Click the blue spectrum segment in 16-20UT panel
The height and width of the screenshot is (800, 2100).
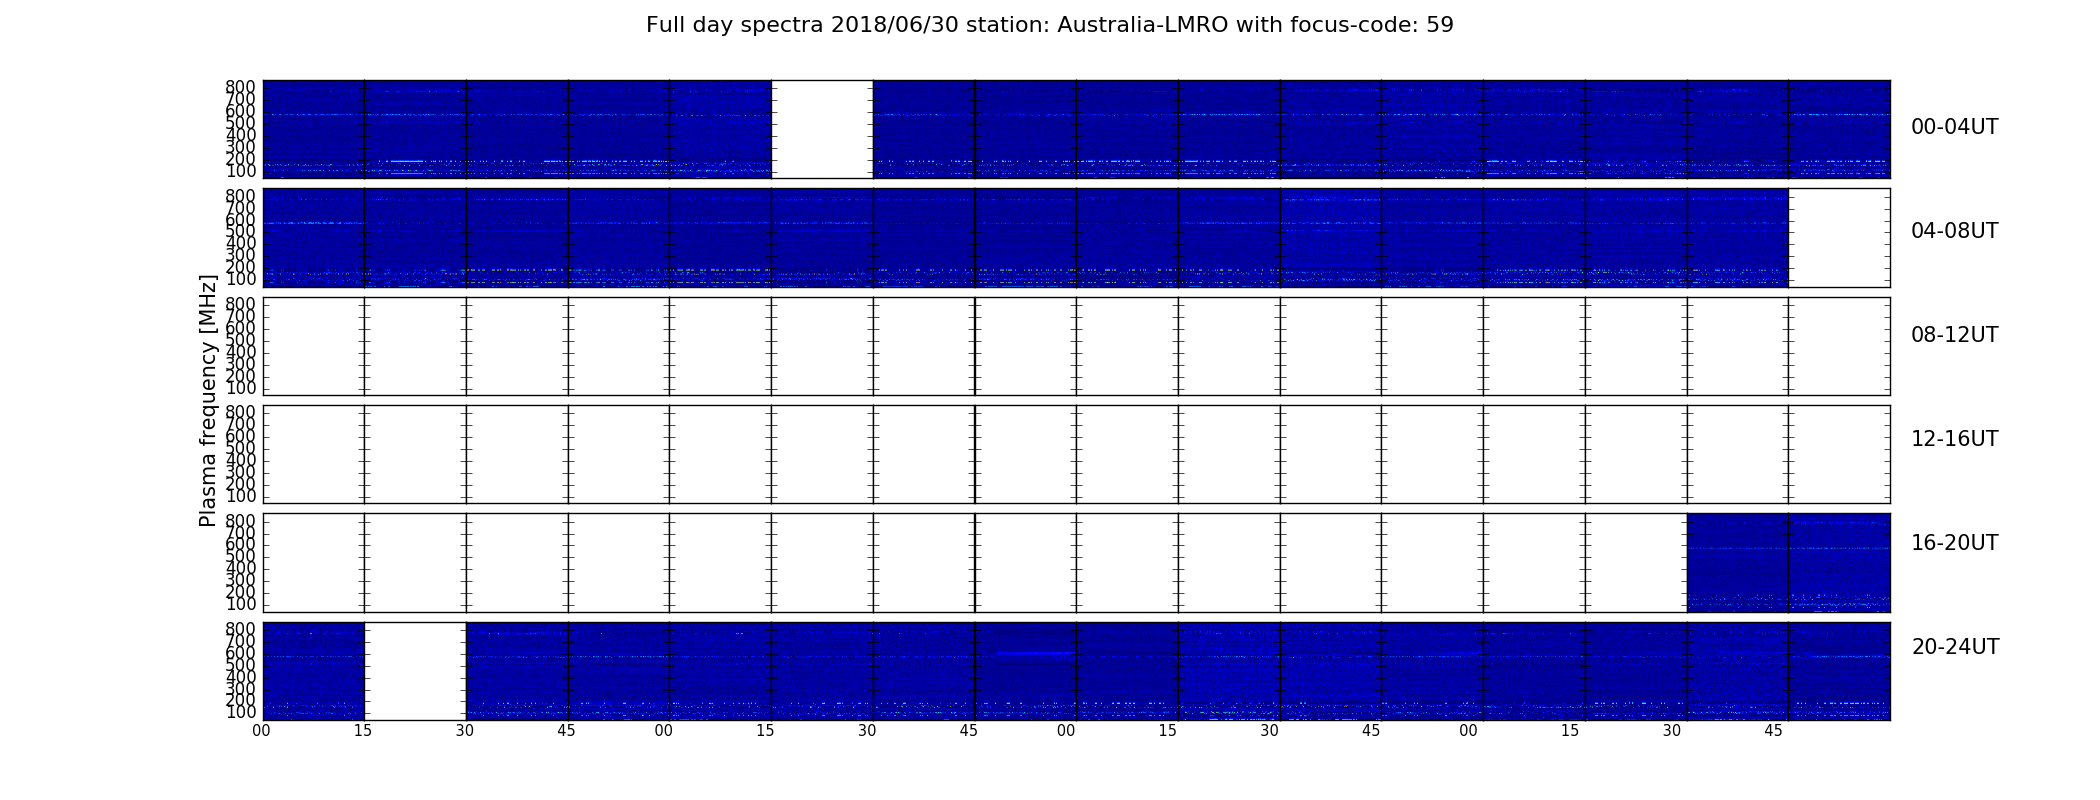(1788, 563)
